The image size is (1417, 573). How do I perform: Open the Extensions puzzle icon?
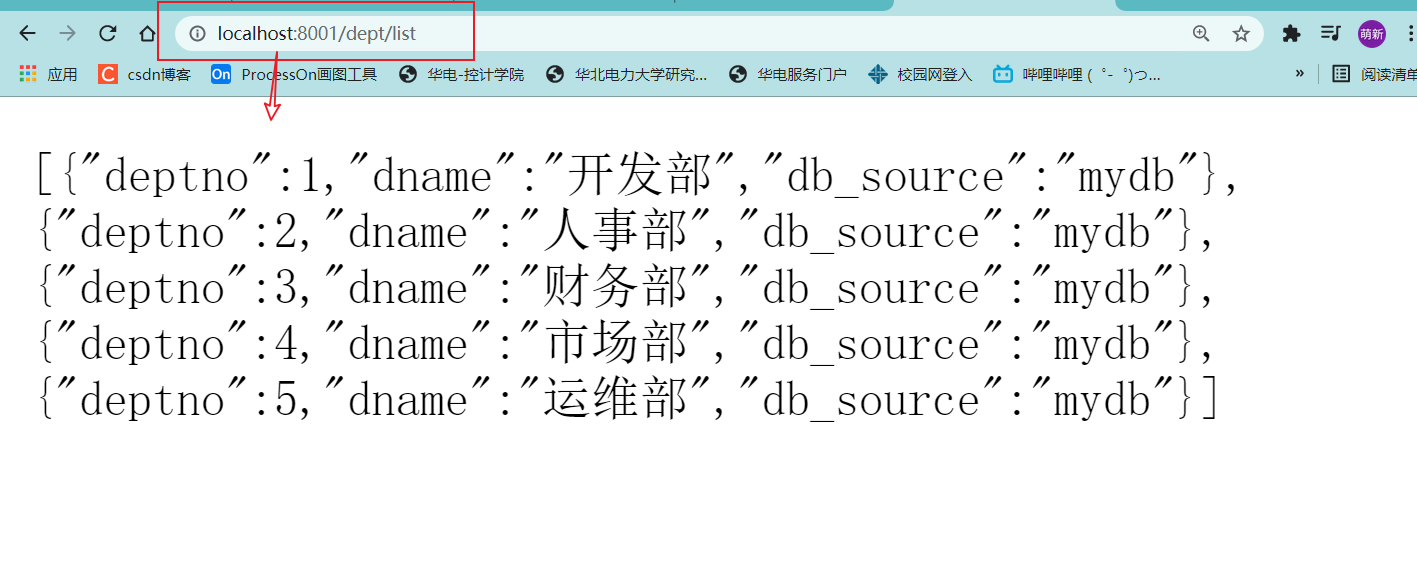tap(1291, 33)
